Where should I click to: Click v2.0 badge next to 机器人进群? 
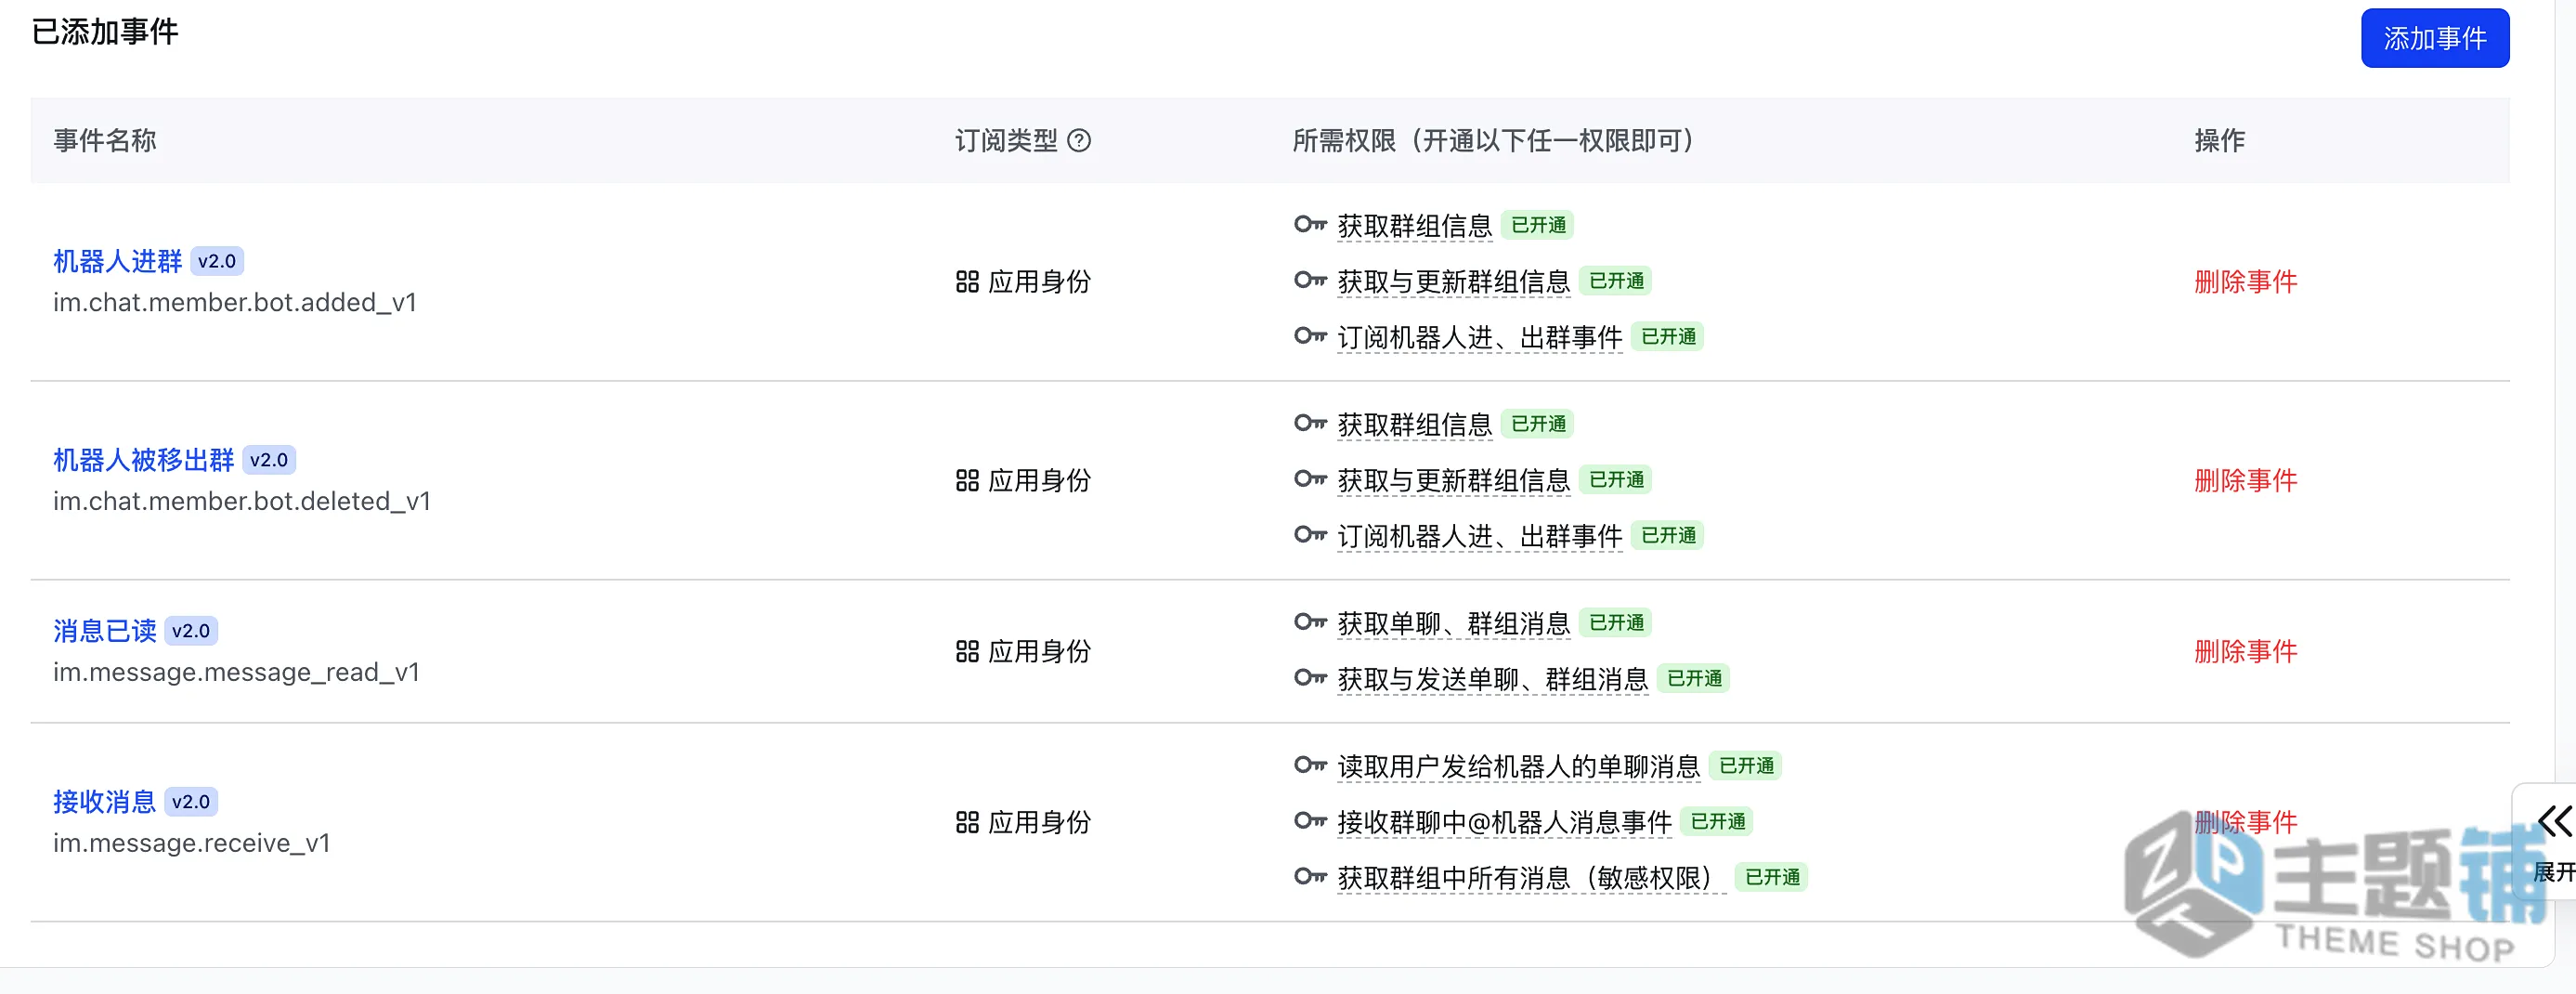coord(217,262)
